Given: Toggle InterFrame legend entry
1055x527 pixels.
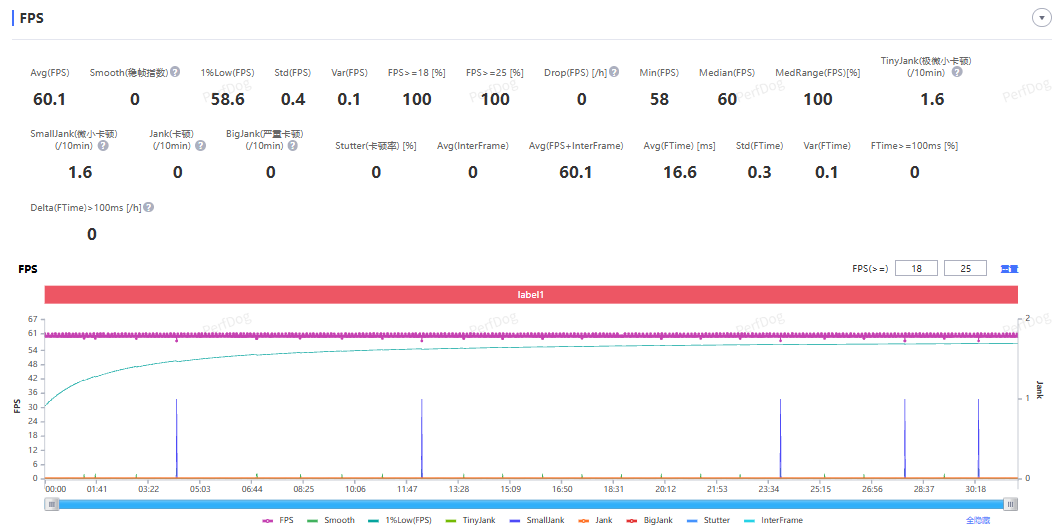Looking at the screenshot, I should tap(773, 520).
